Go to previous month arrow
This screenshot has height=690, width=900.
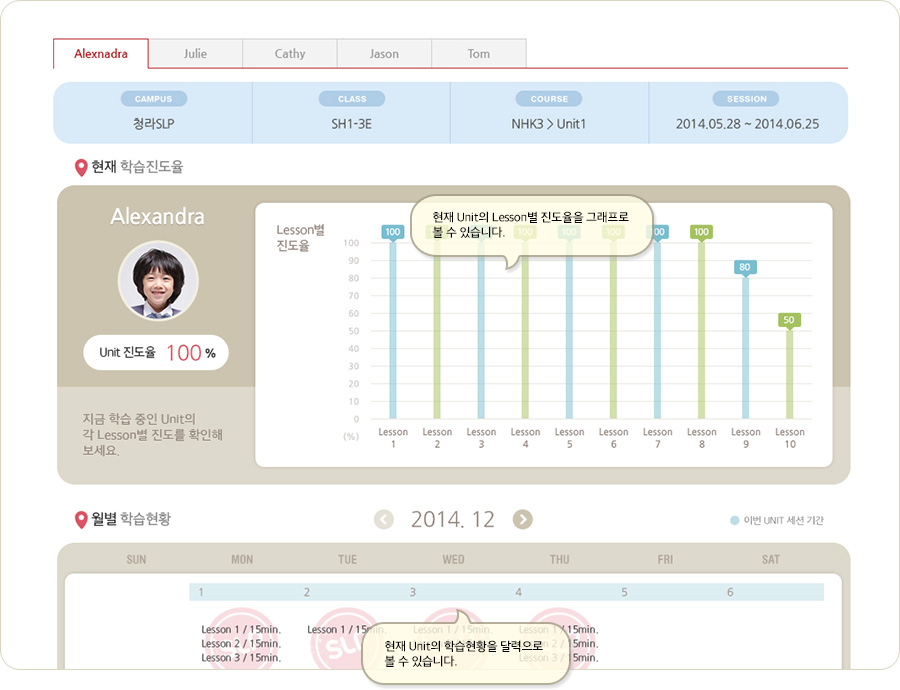pos(383,520)
